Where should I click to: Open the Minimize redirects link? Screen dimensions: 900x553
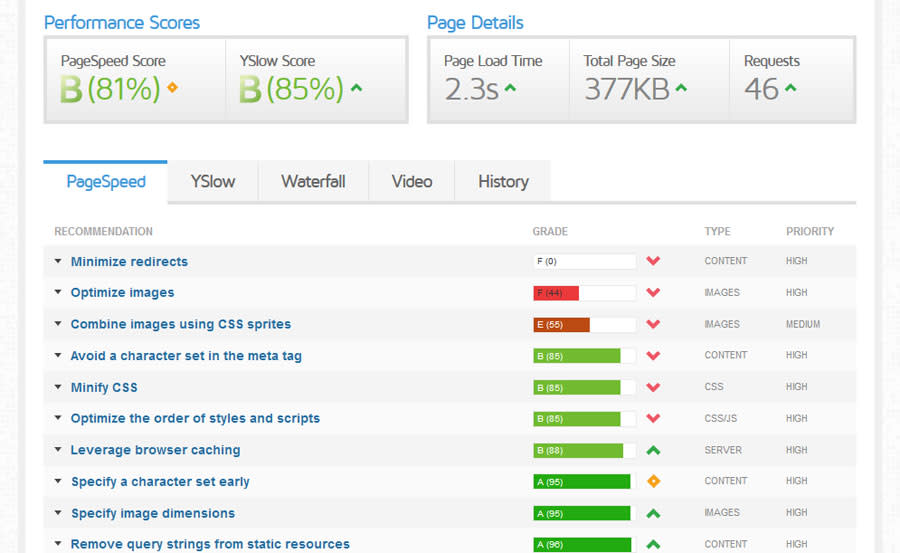point(129,261)
